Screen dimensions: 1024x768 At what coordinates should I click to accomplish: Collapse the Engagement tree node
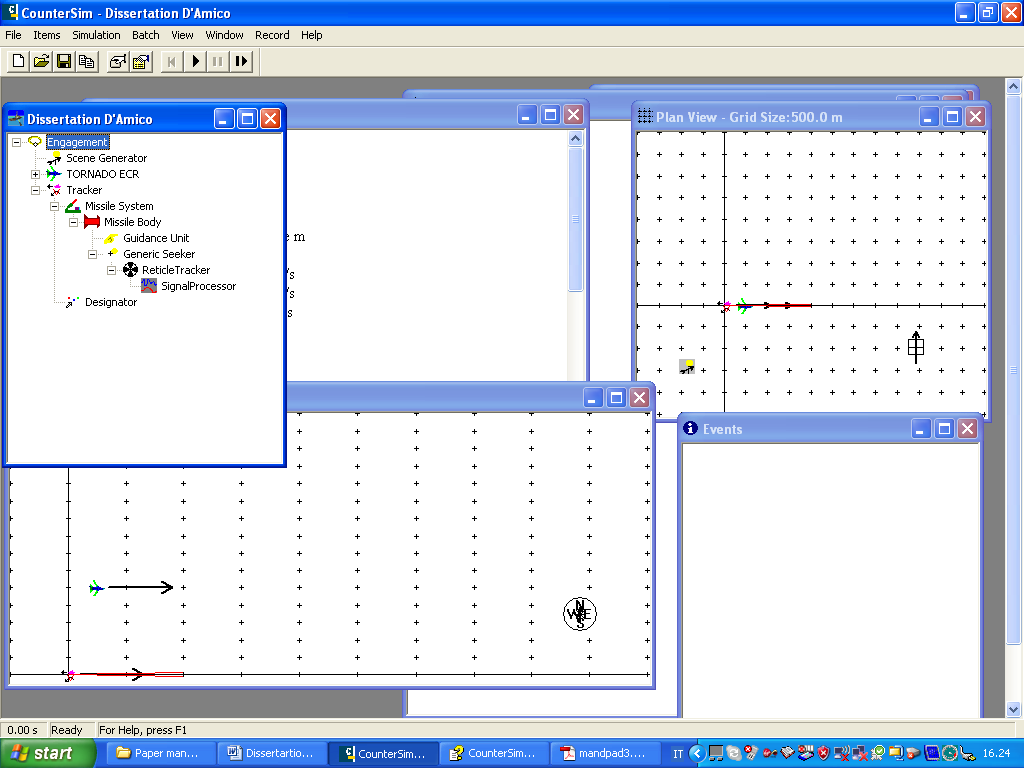click(x=16, y=142)
